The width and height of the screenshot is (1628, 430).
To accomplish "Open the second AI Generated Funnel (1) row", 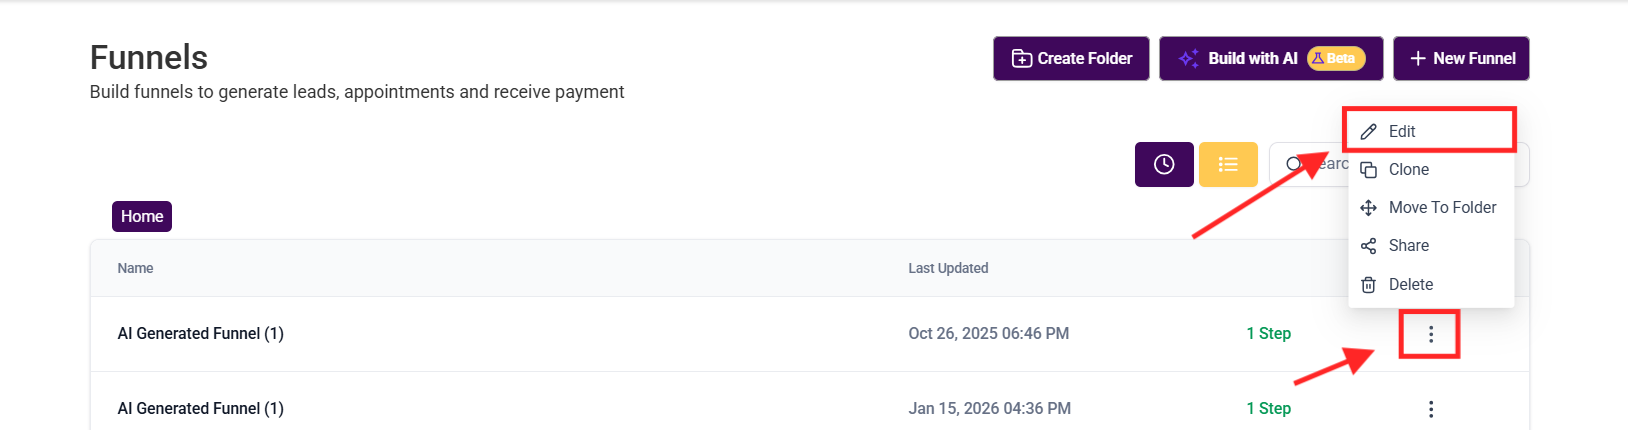I will click(x=201, y=409).
